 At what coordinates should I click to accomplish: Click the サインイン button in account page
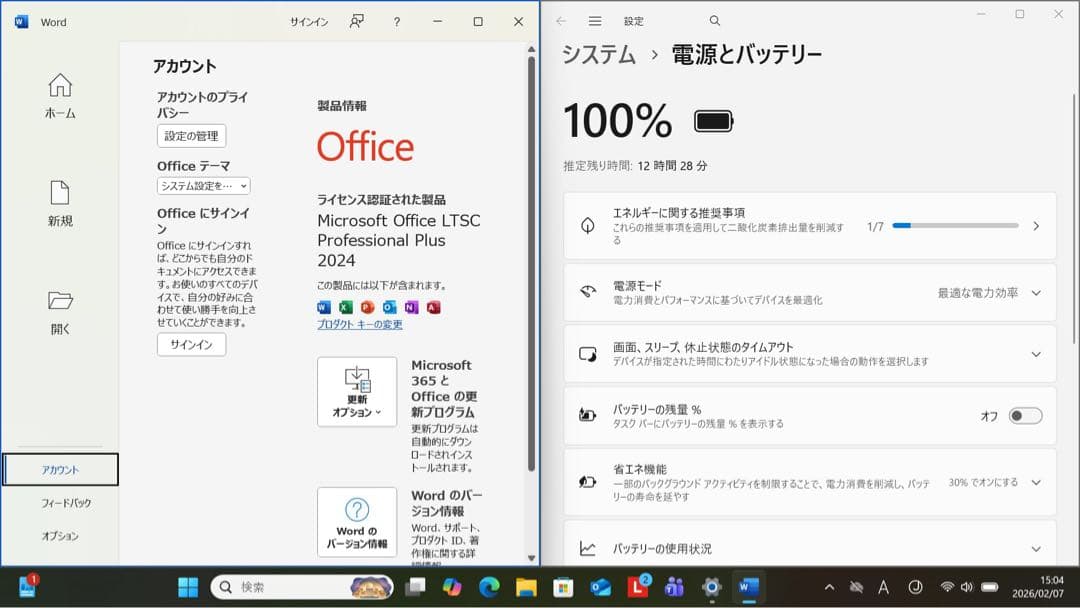(x=190, y=345)
